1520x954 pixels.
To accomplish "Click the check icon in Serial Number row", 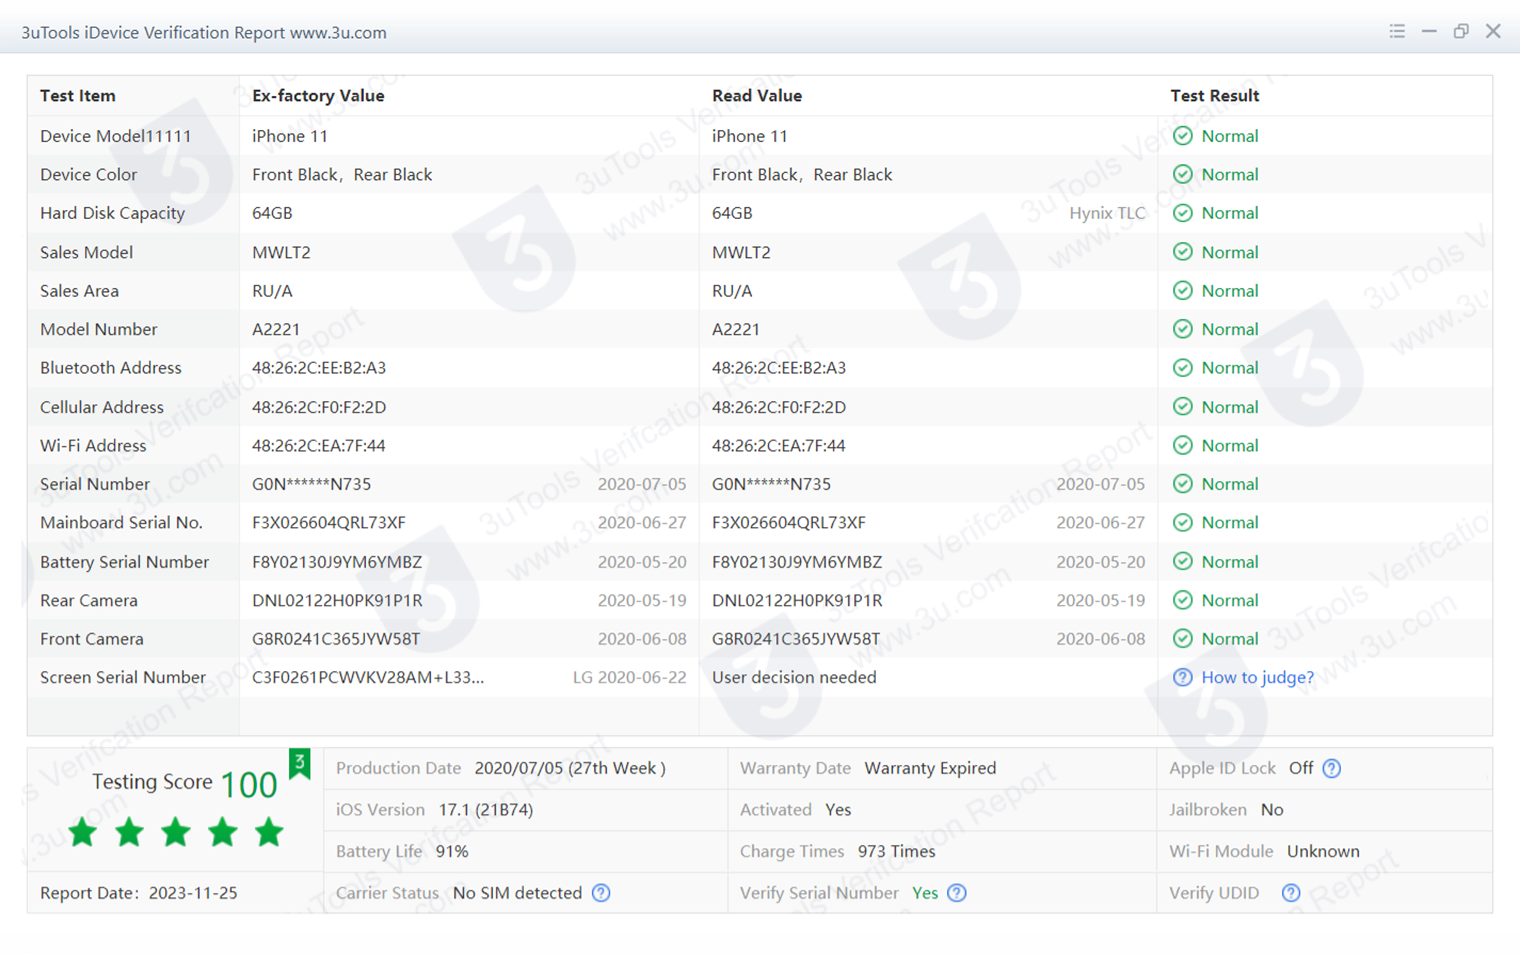I will pos(1182,484).
